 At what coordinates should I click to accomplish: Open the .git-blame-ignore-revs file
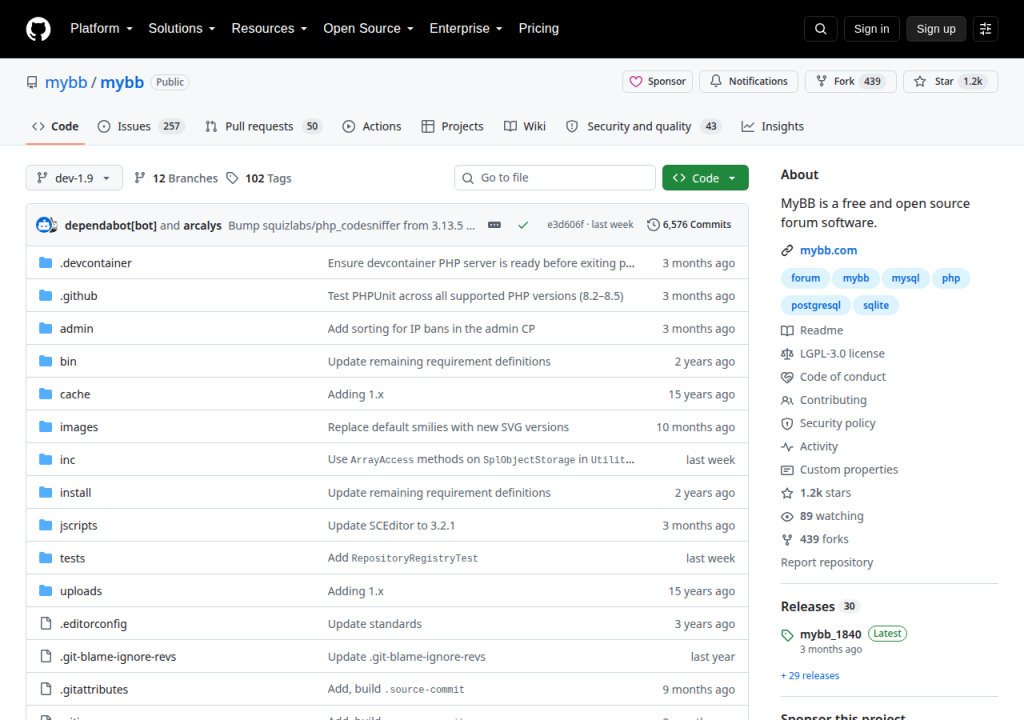(118, 657)
